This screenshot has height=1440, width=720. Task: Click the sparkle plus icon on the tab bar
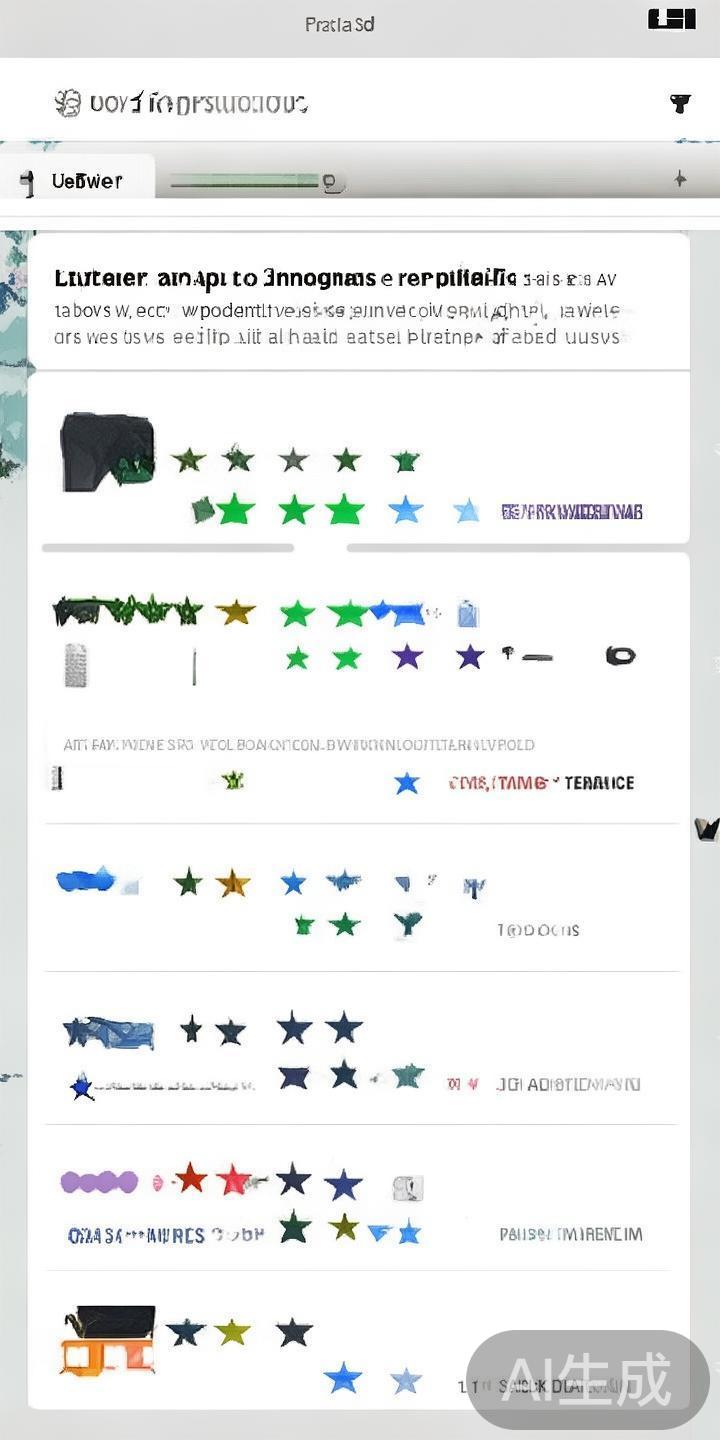pos(680,179)
